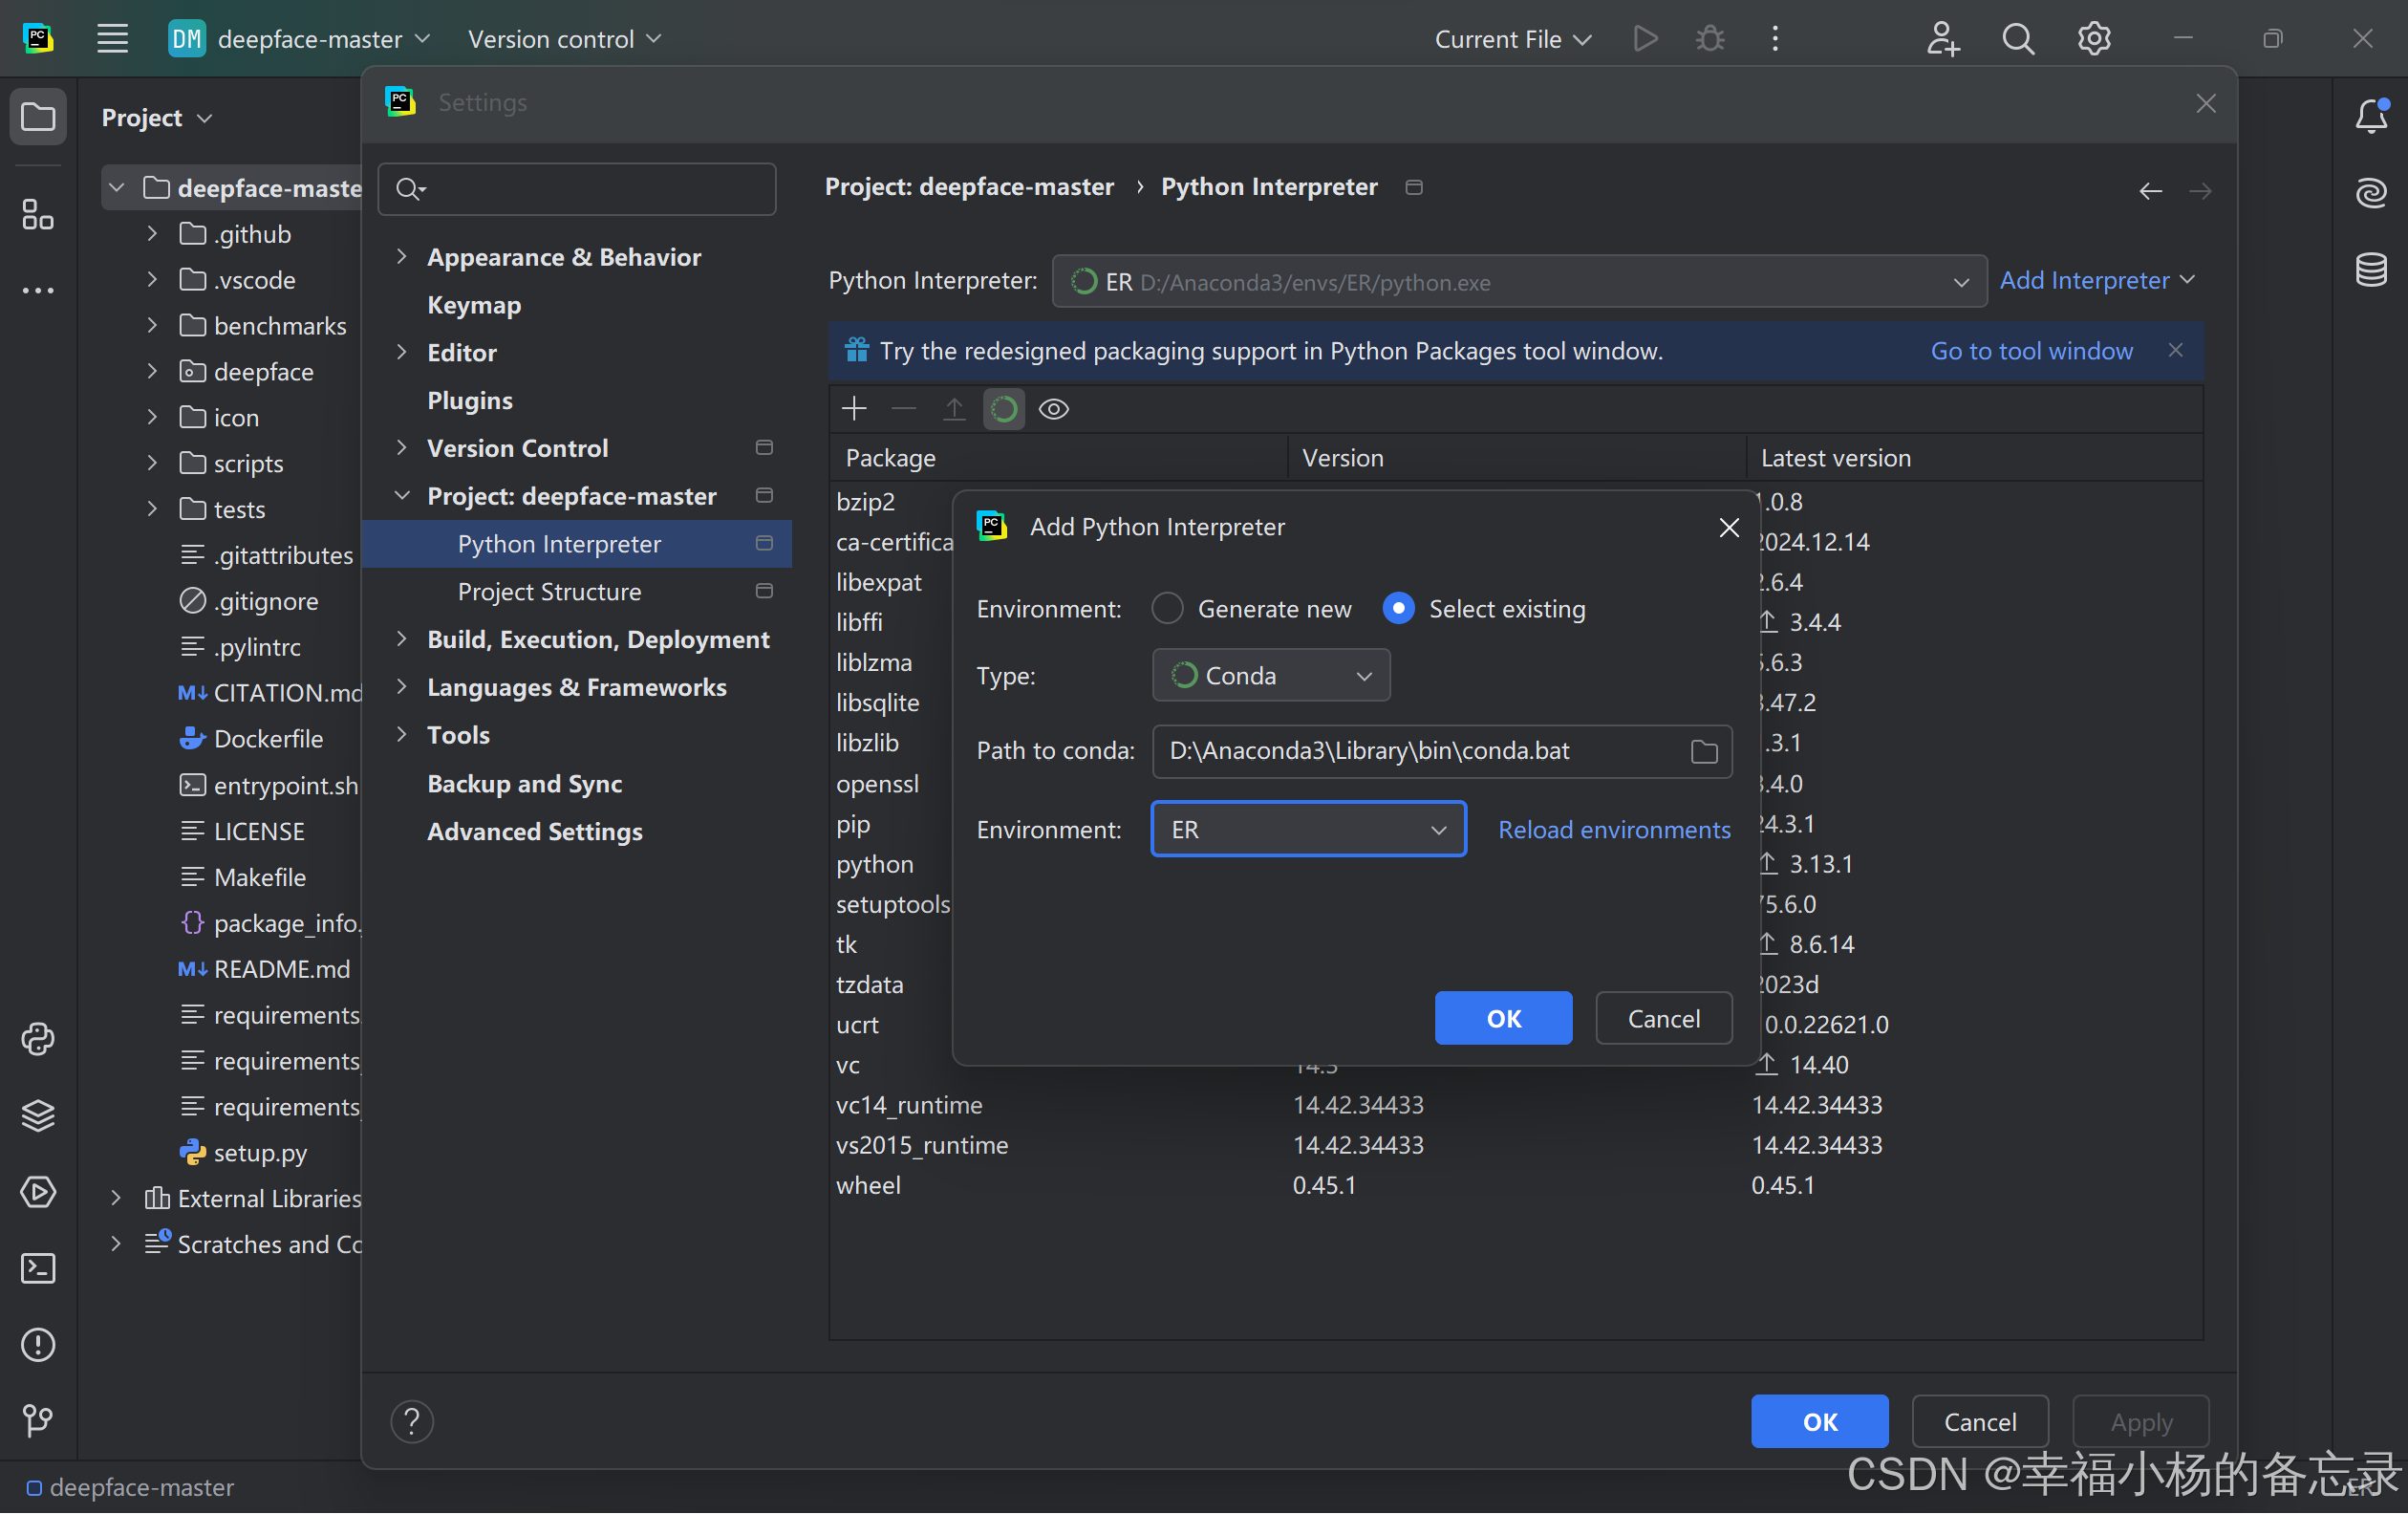
Task: Open the Version control menu
Action: pyautogui.click(x=564, y=39)
